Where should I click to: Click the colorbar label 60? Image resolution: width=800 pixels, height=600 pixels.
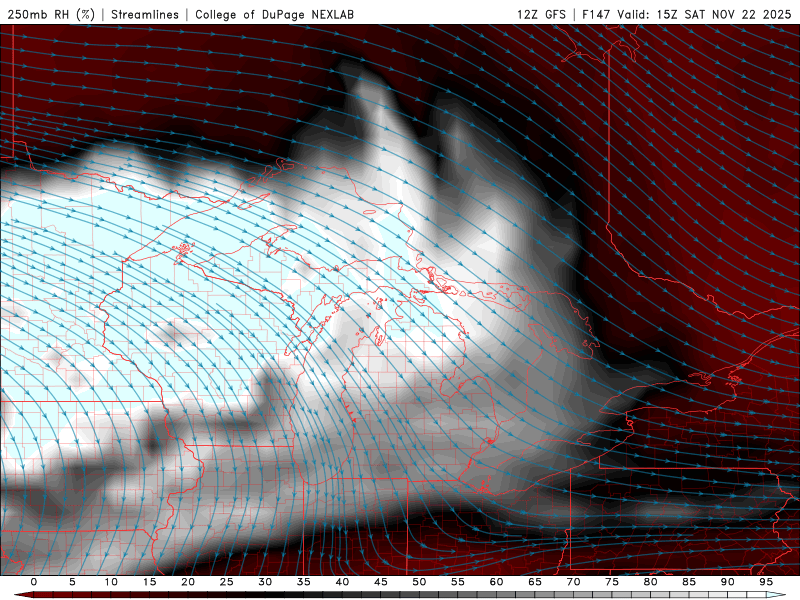(496, 582)
